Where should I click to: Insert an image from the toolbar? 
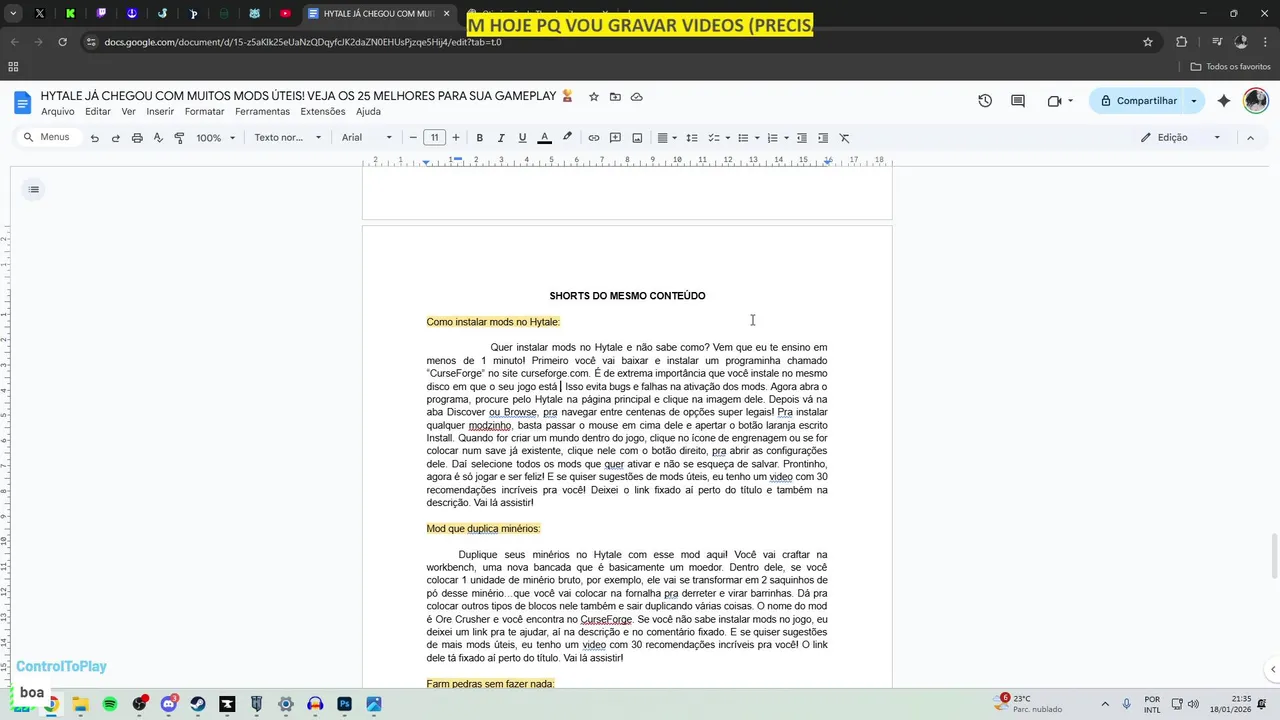(x=637, y=138)
